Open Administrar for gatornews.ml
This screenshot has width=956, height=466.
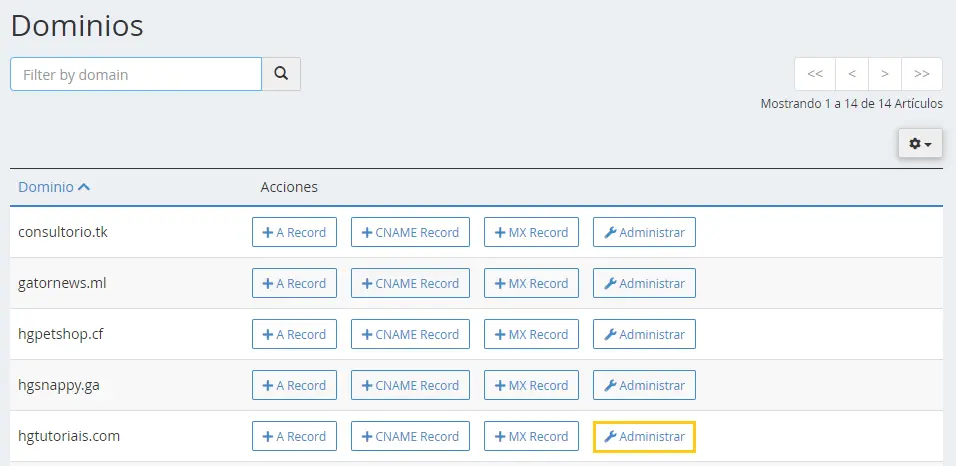pyautogui.click(x=644, y=283)
